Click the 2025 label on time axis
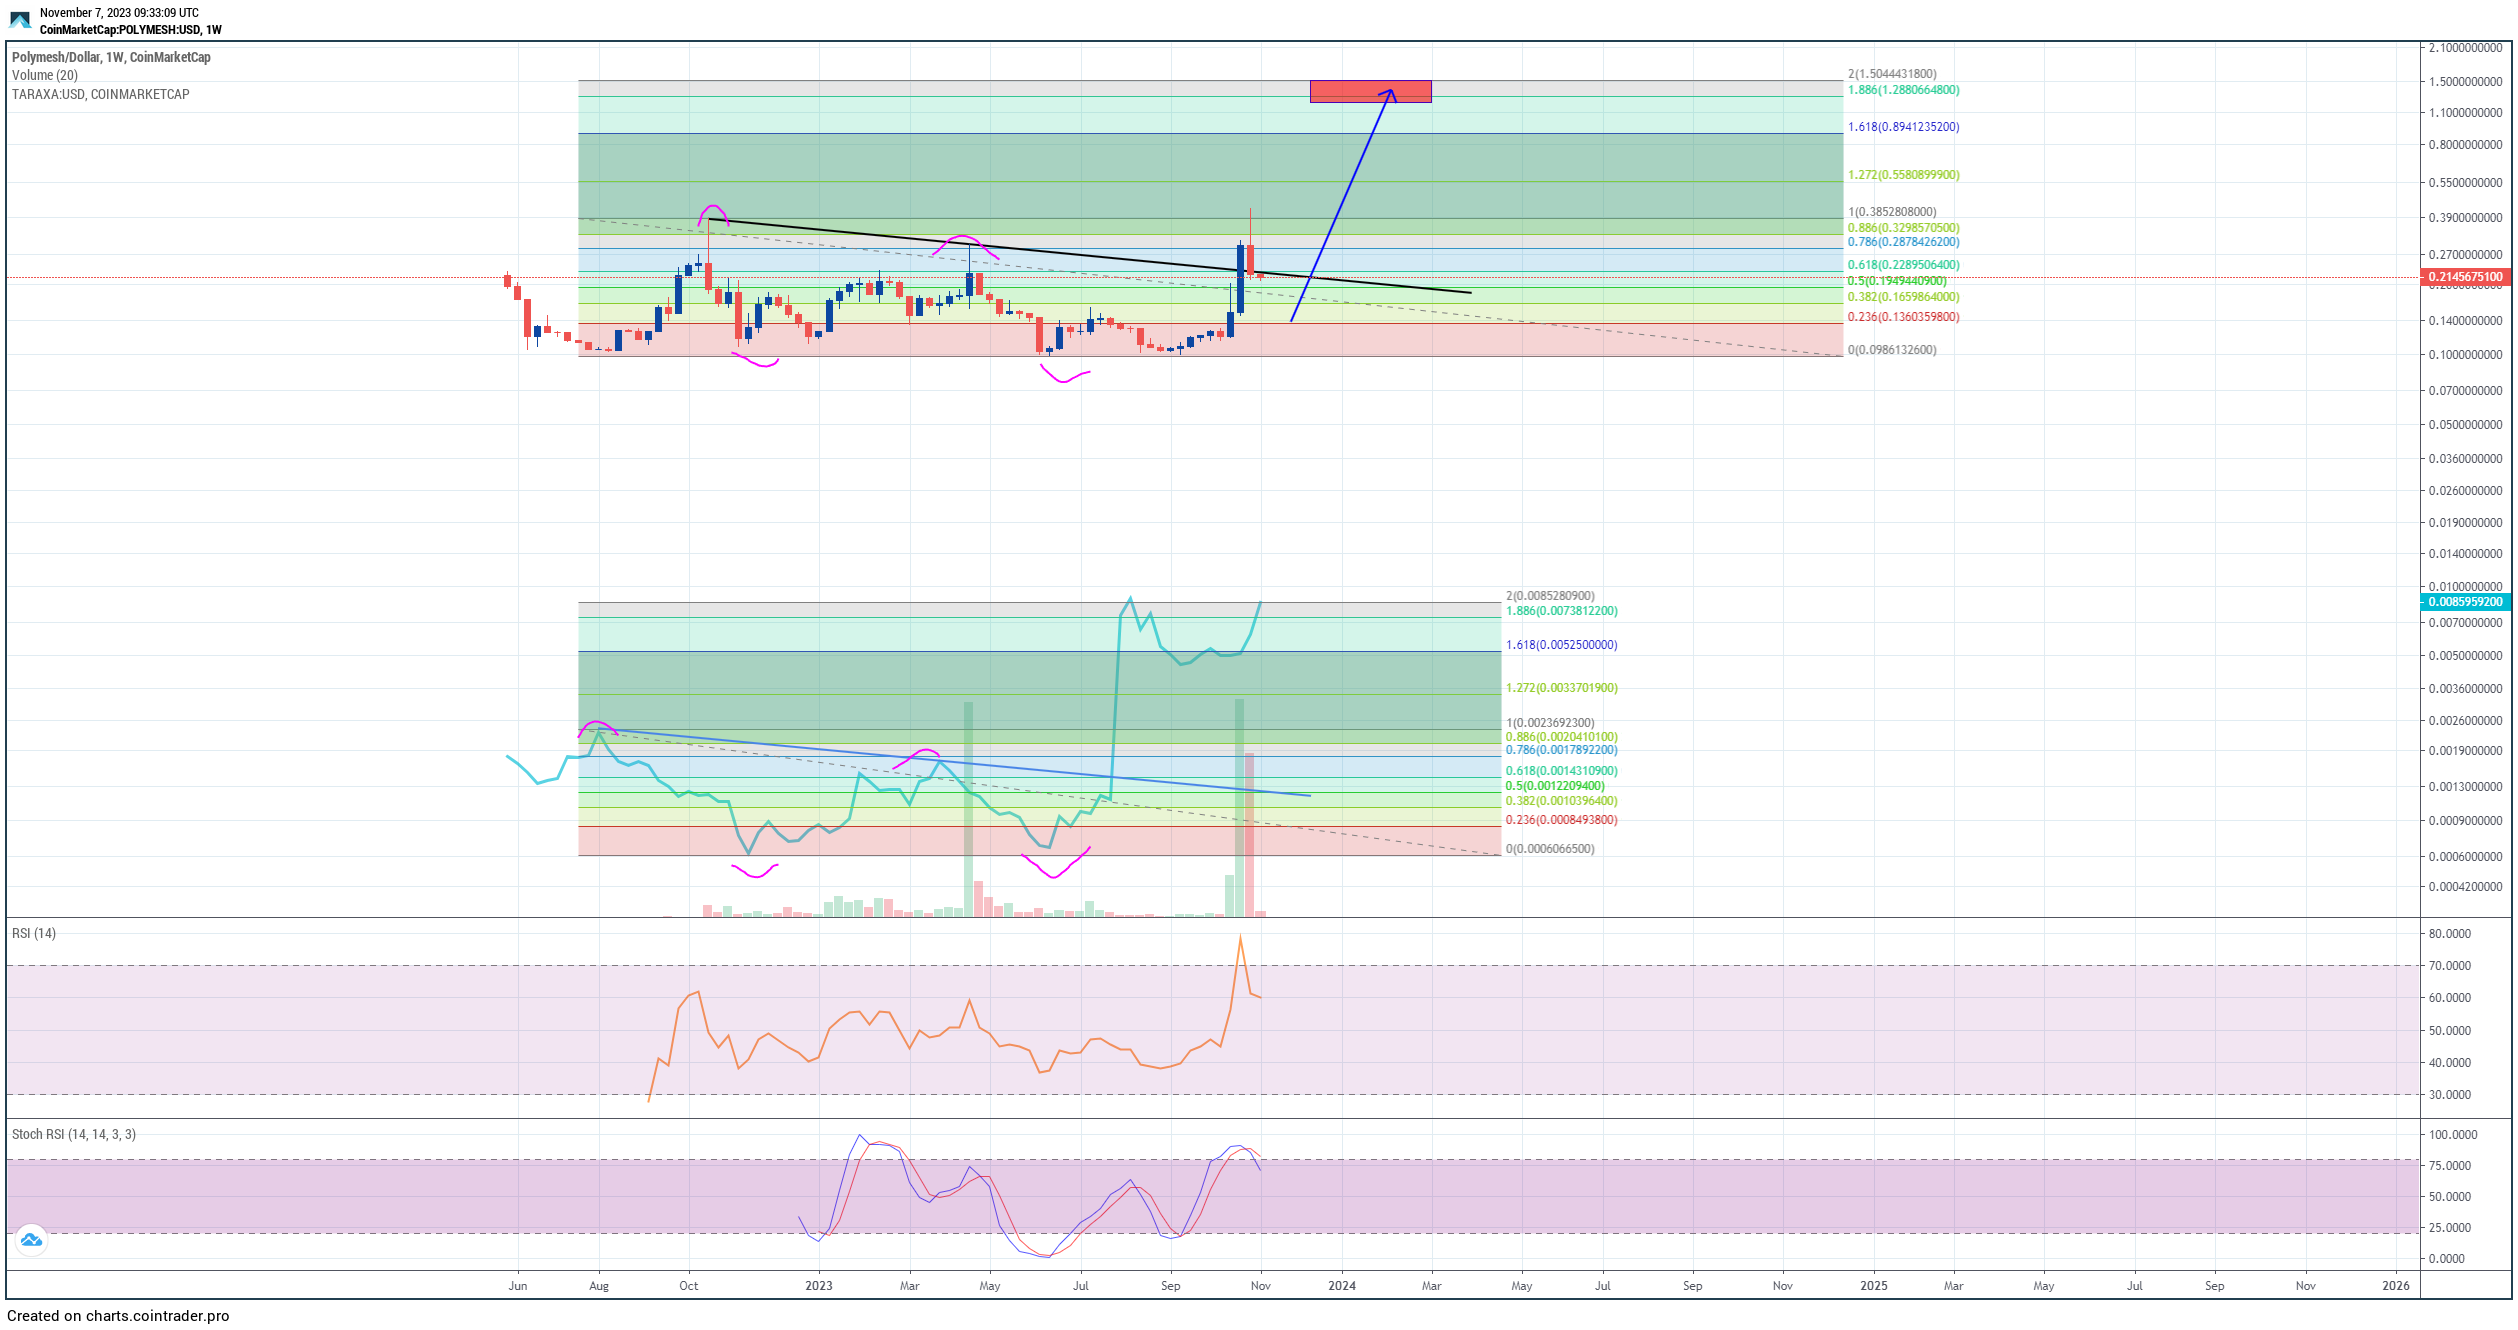The height and width of the screenshot is (1330, 2518). pos(1873,1286)
